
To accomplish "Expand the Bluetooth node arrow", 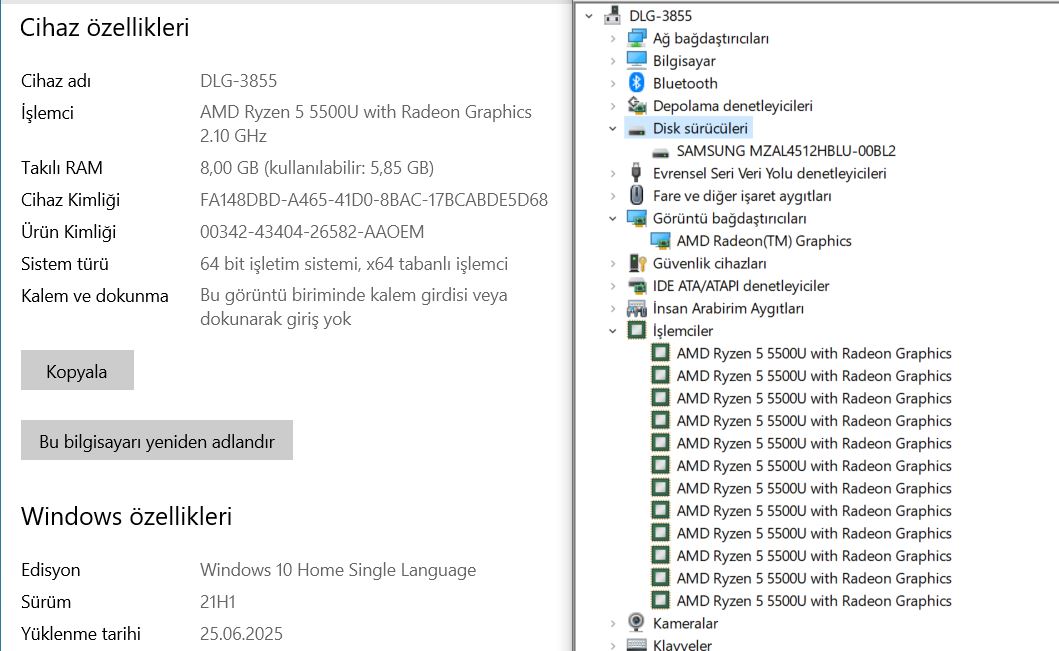I will coord(613,83).
